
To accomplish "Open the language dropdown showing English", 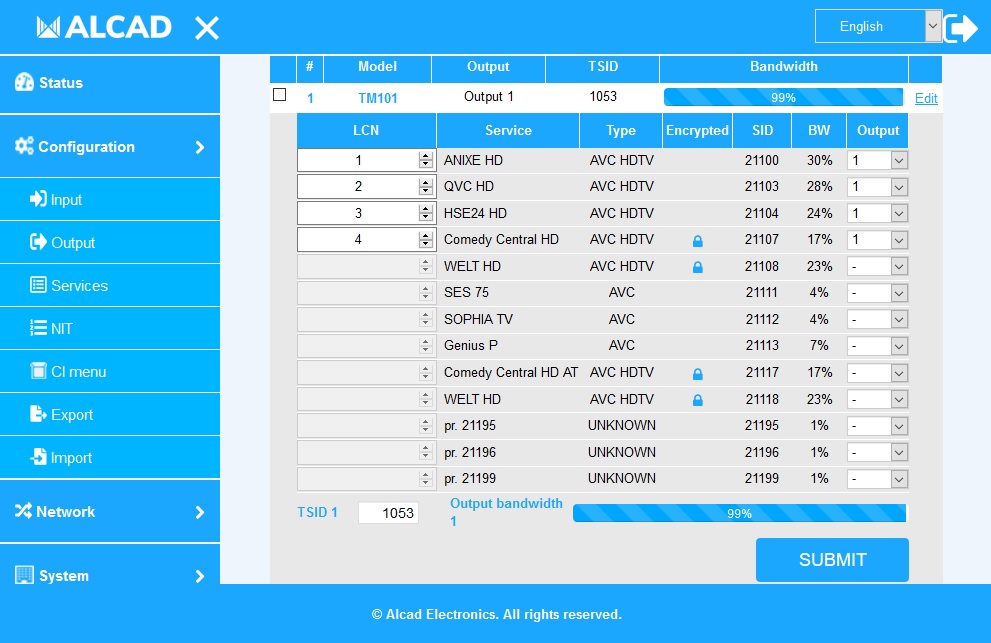I will click(879, 27).
